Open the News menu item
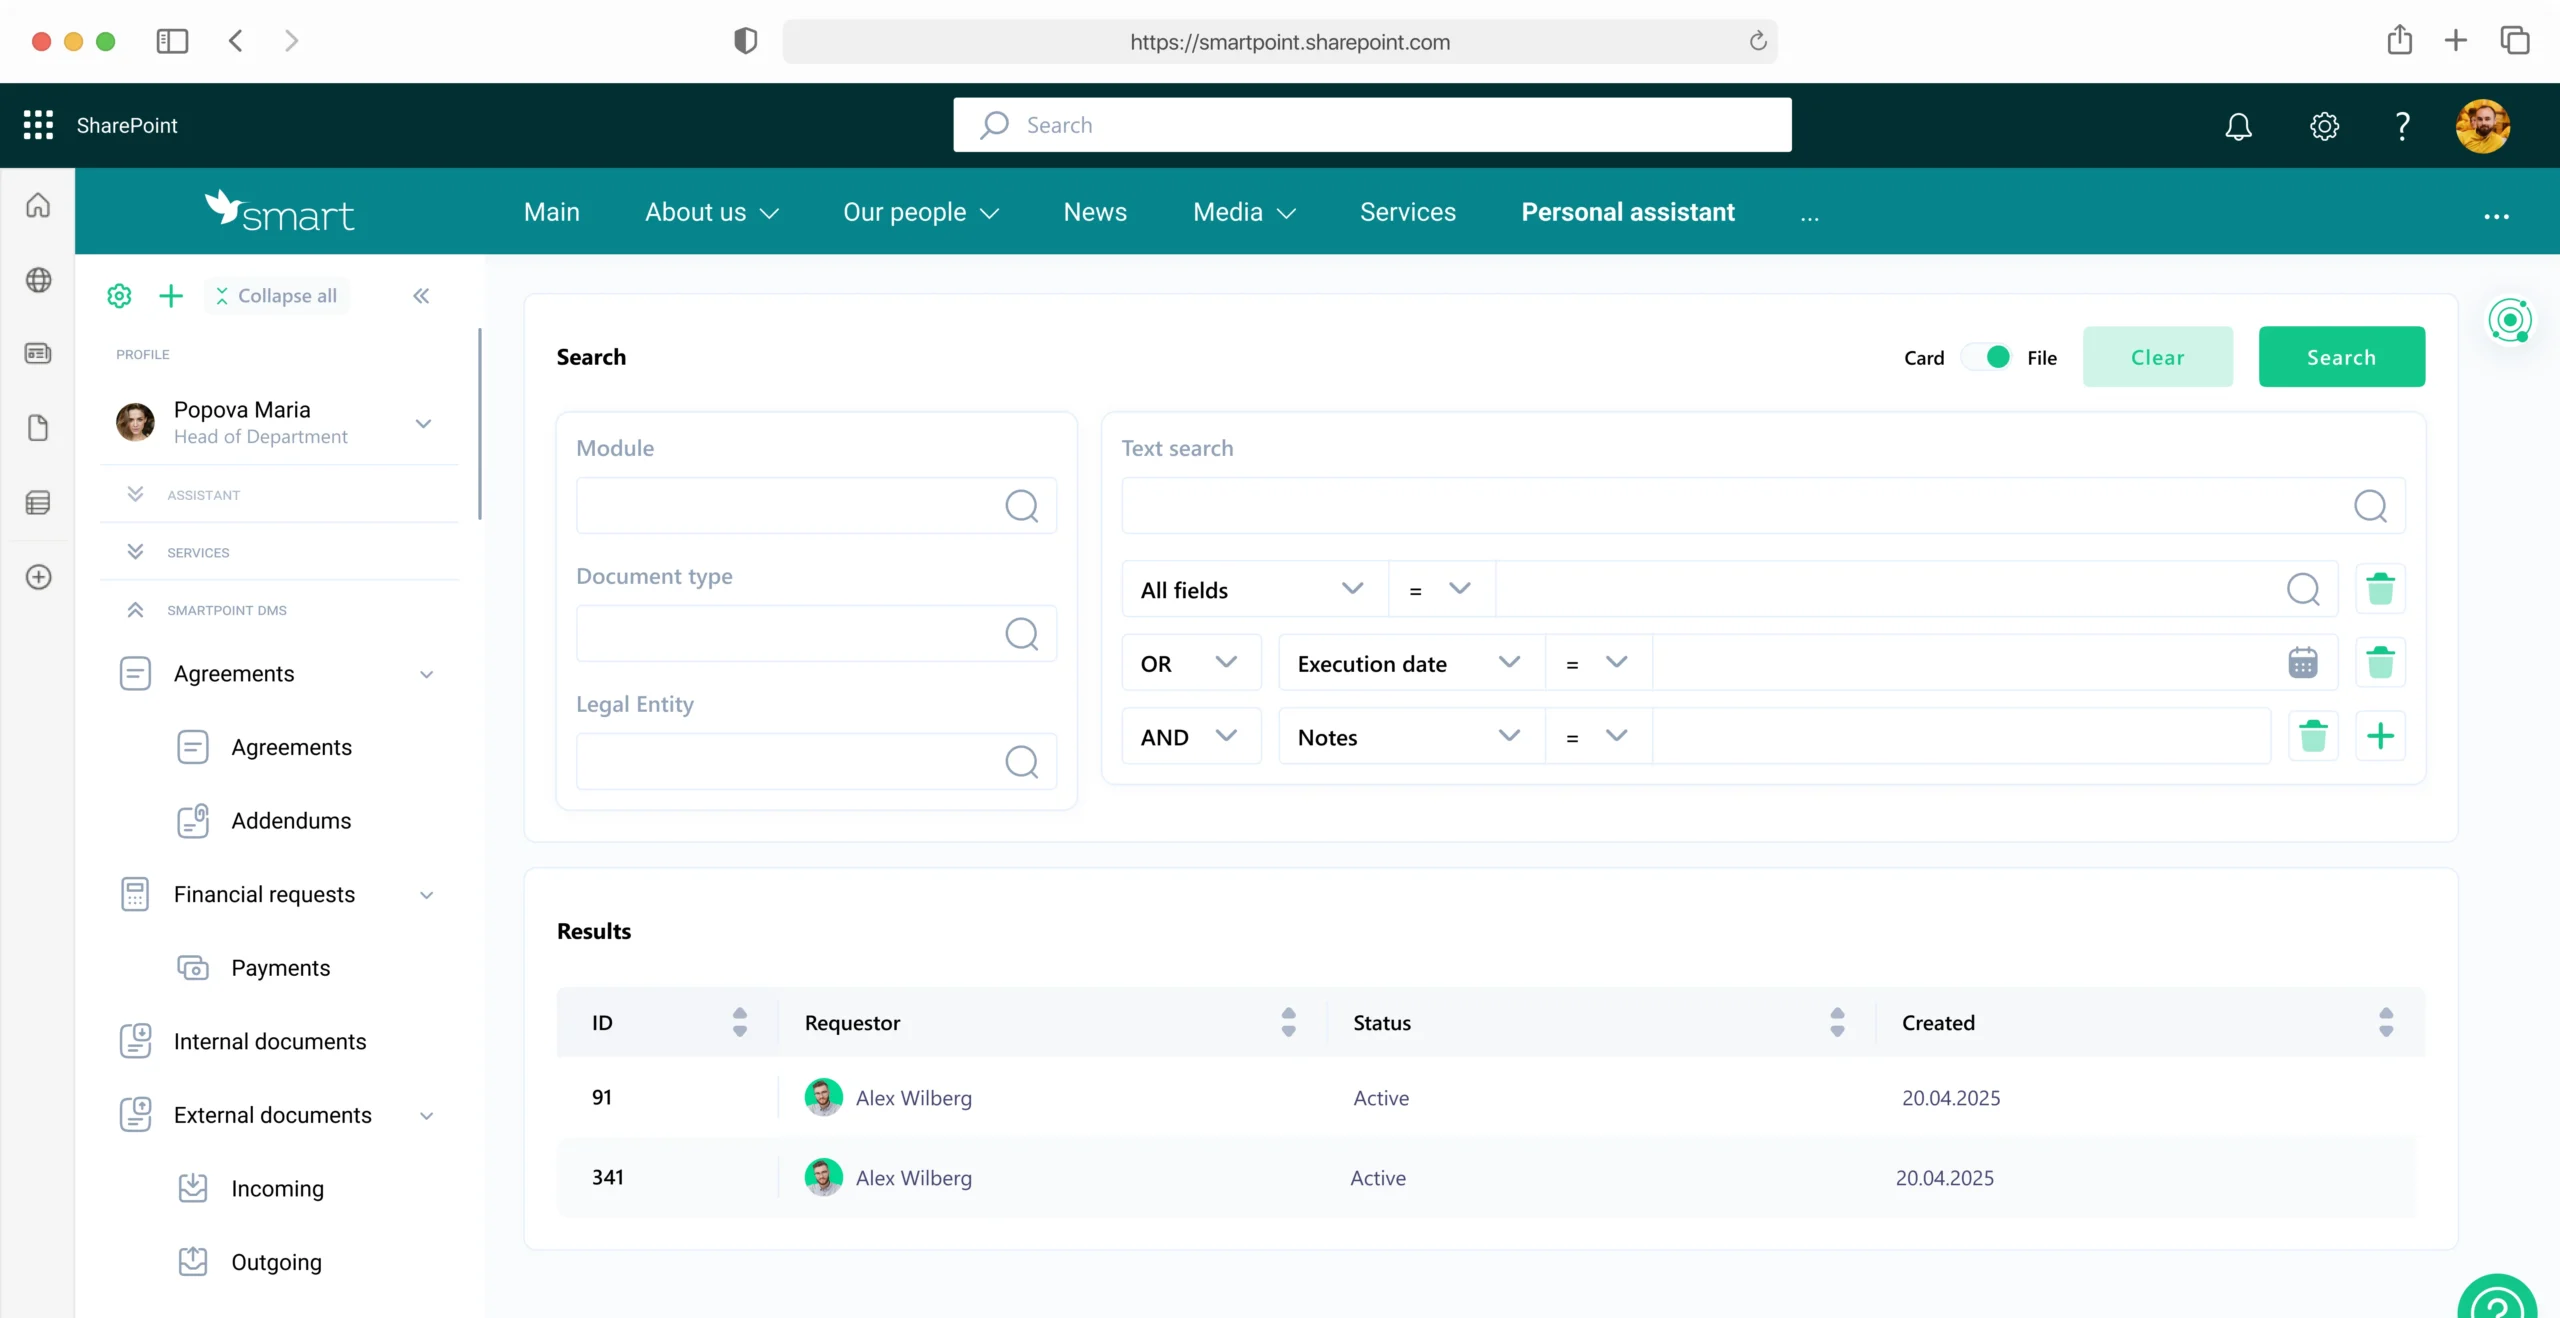The image size is (2560, 1318). pyautogui.click(x=1095, y=212)
